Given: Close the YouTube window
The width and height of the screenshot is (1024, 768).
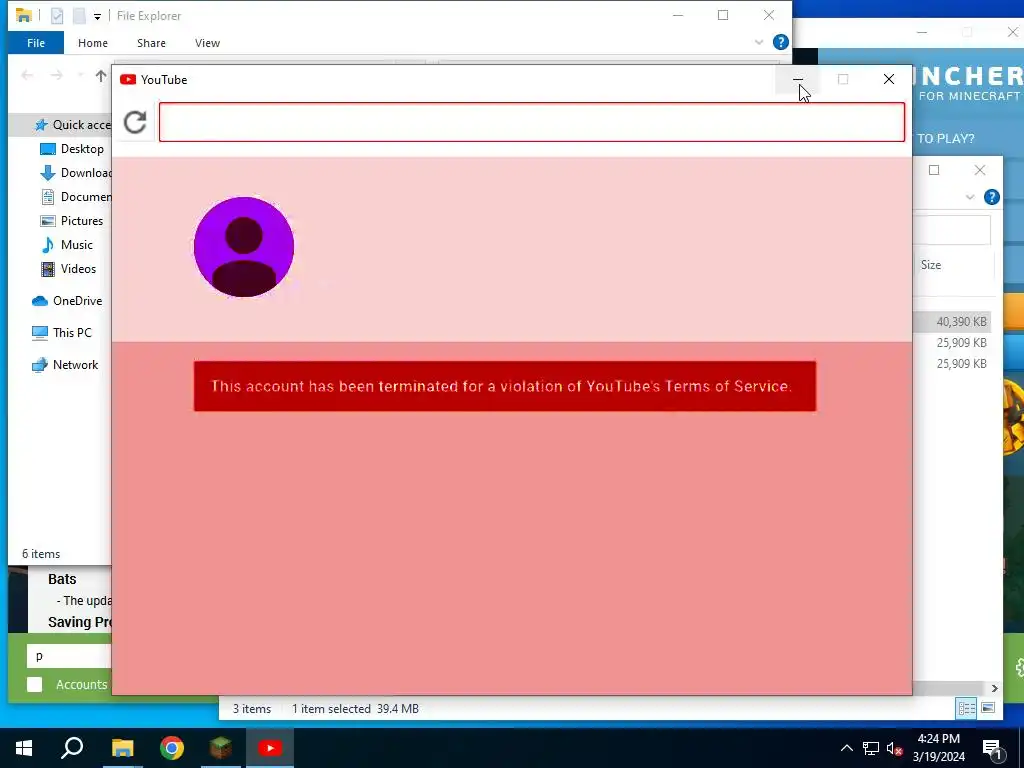Looking at the screenshot, I should click(889, 79).
